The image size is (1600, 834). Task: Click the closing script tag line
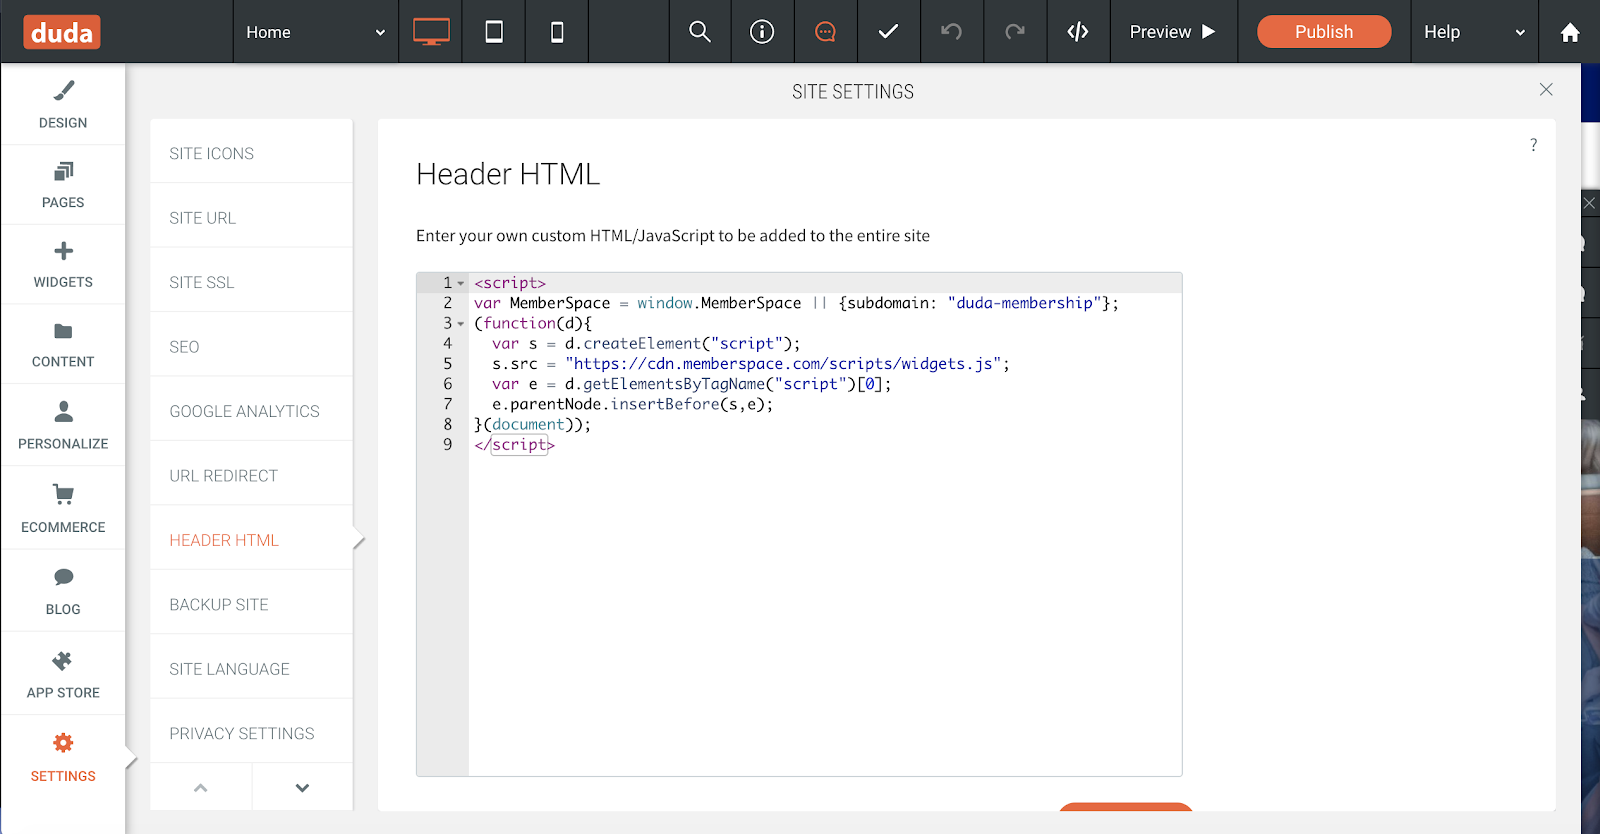point(514,445)
